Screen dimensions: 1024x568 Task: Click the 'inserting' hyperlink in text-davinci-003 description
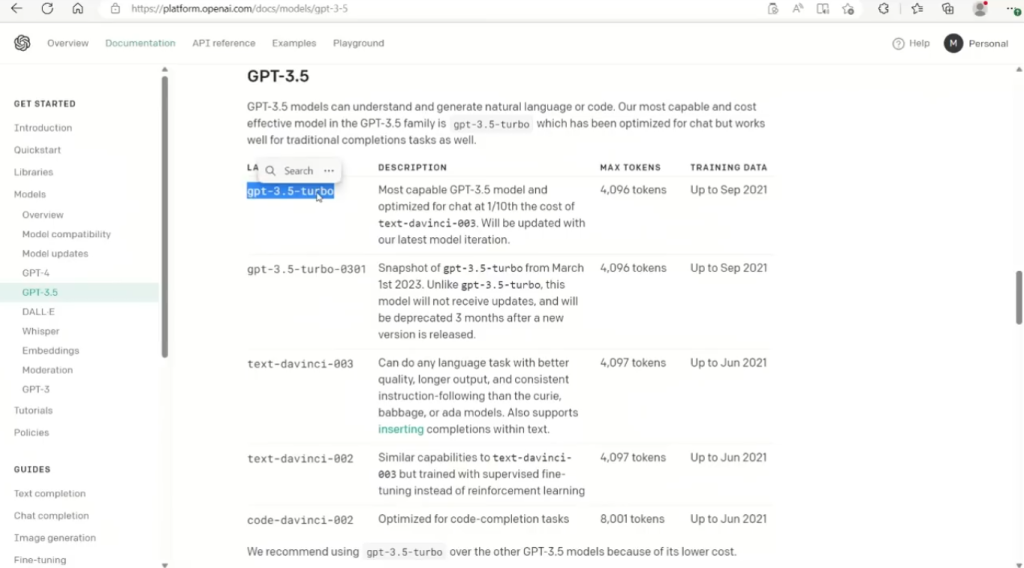point(401,429)
